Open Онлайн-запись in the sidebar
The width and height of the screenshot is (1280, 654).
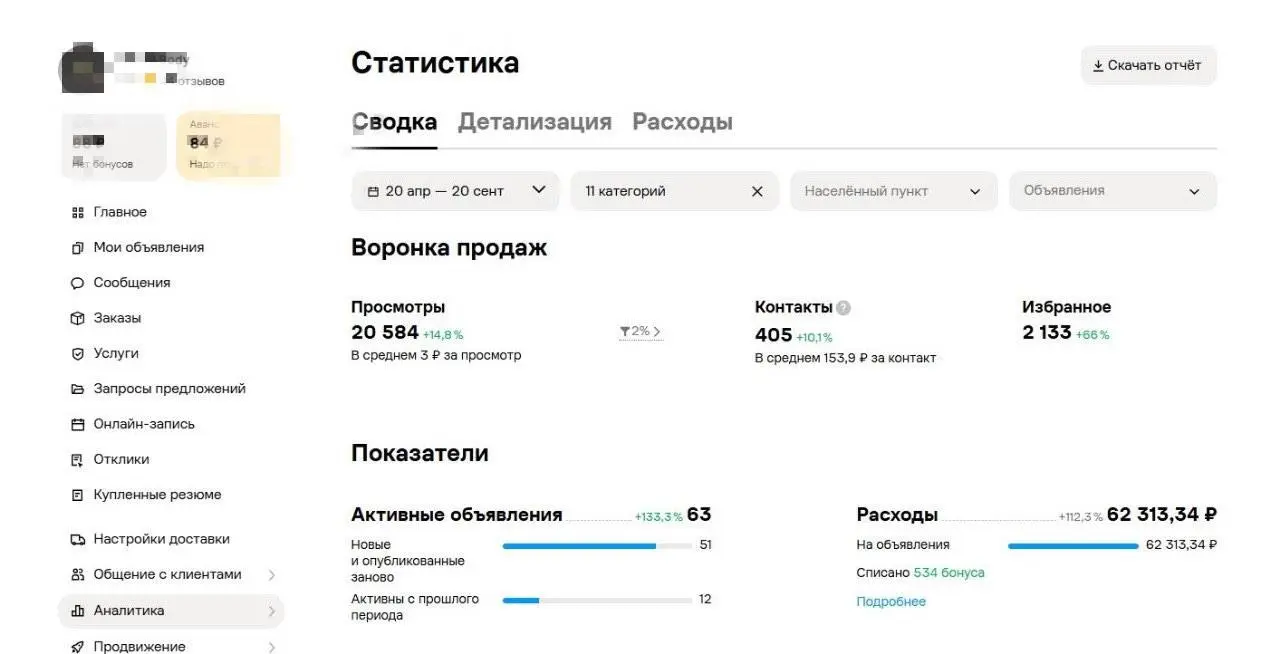point(144,424)
